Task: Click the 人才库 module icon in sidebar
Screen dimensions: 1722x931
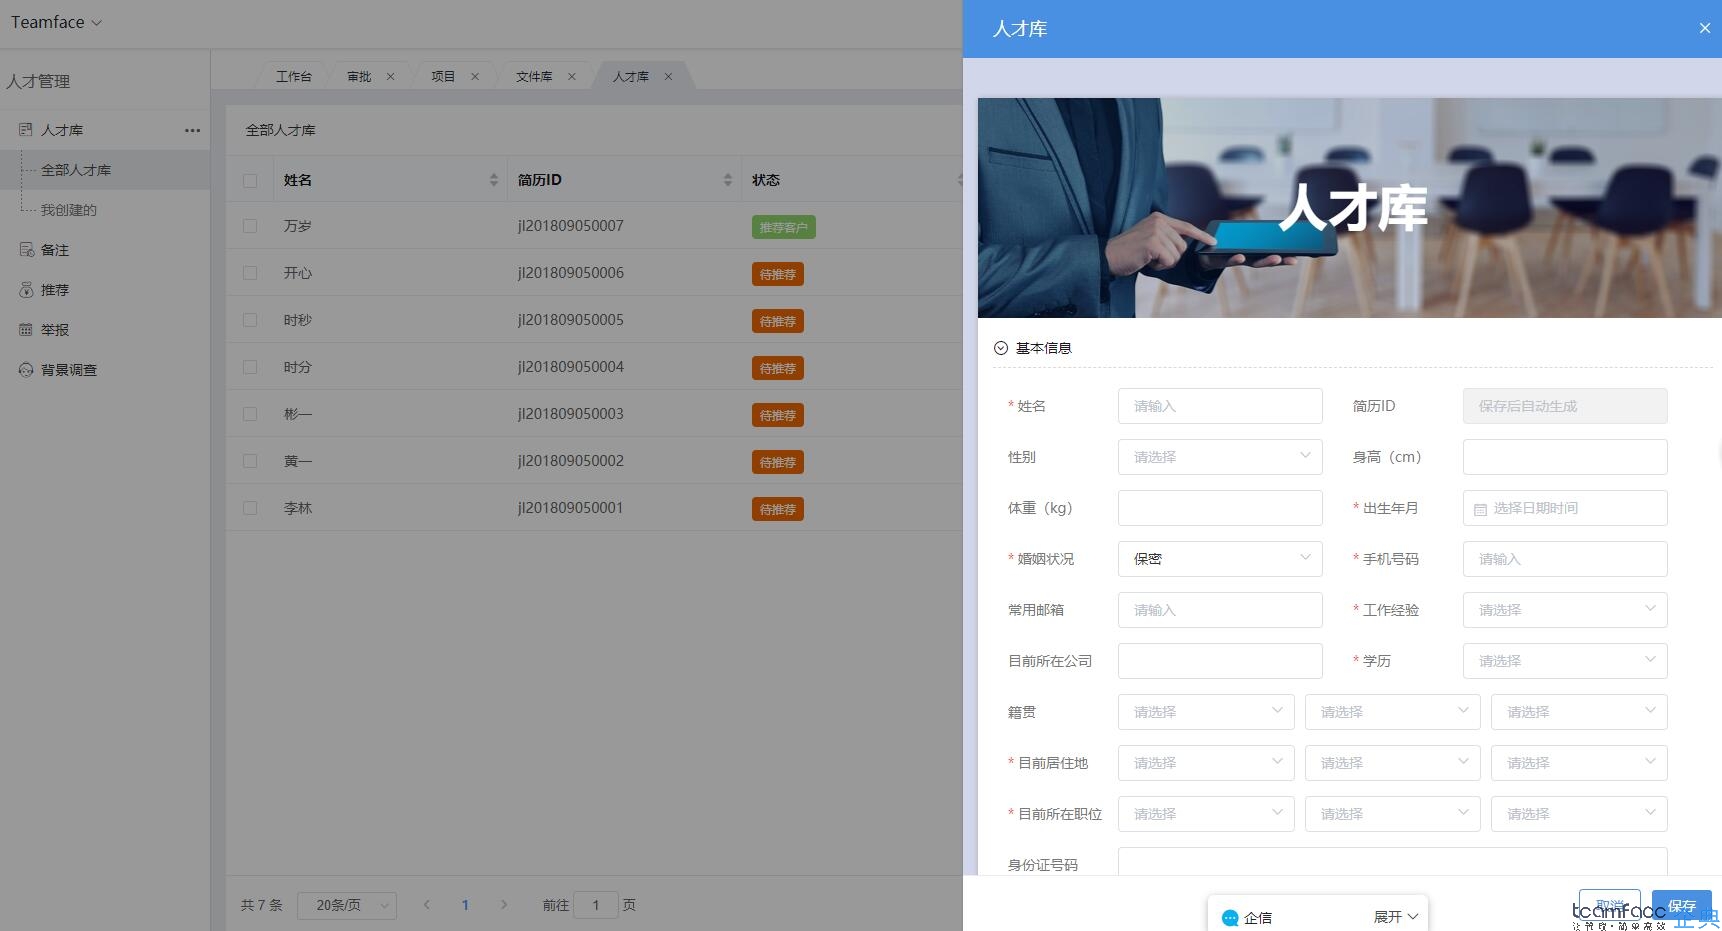Action: click(x=24, y=130)
